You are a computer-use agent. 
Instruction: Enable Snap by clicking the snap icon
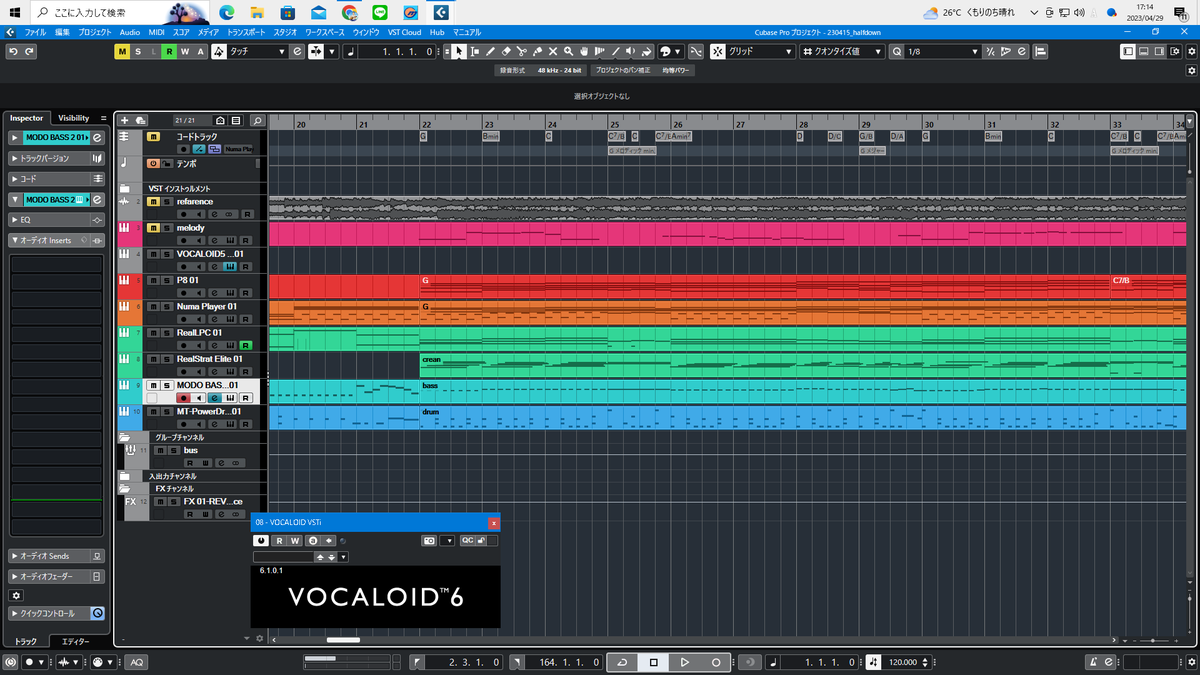pos(717,51)
